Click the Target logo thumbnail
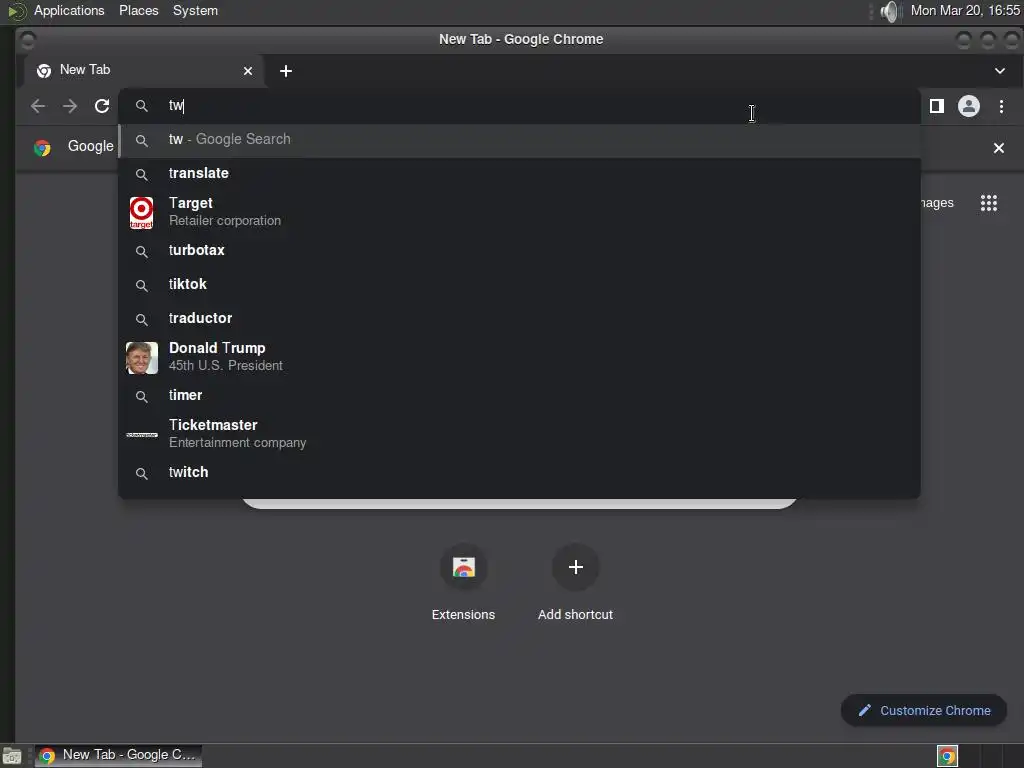The image size is (1024, 768). 142,212
